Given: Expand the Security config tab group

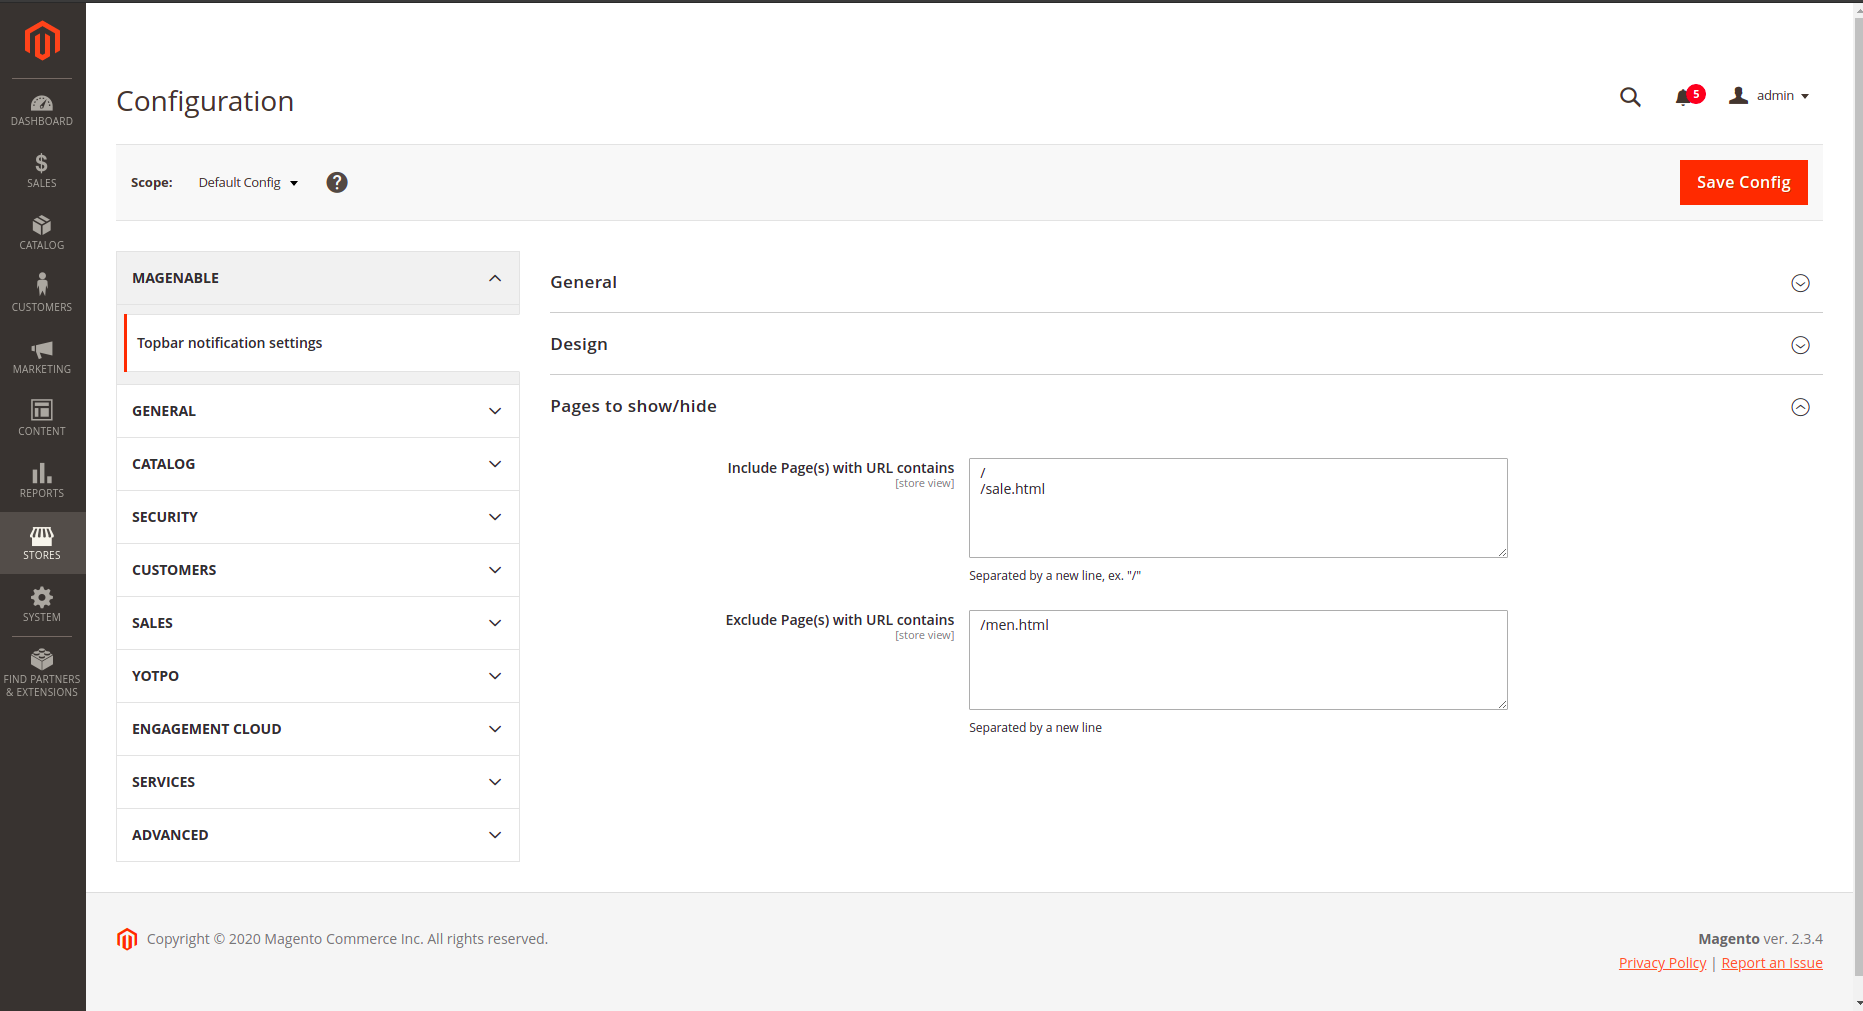Looking at the screenshot, I should pos(318,517).
